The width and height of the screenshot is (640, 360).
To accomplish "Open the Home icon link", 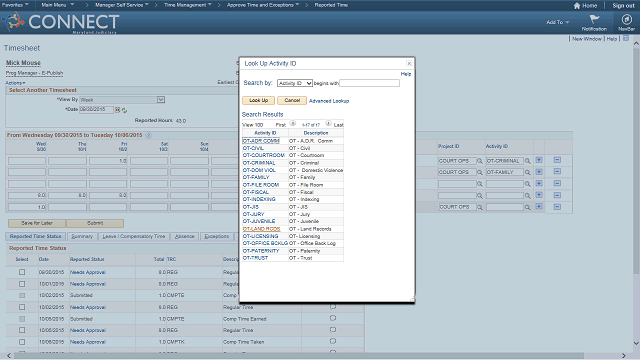I will [585, 5].
